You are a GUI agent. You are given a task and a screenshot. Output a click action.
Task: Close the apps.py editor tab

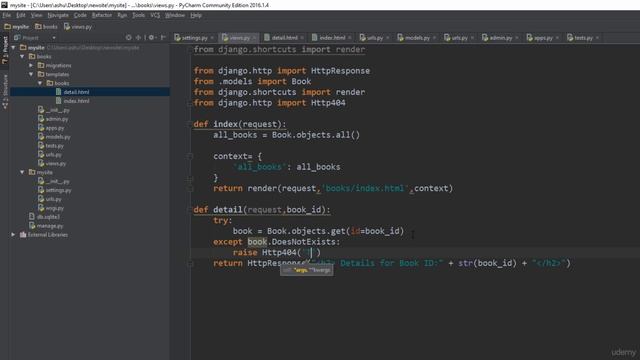point(557,38)
